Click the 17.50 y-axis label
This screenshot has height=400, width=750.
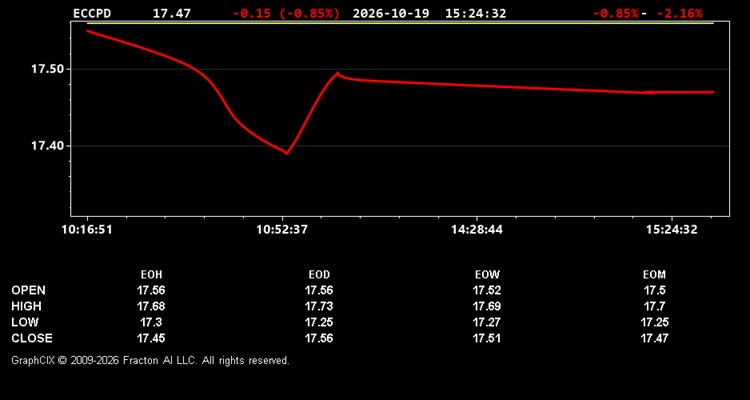click(x=47, y=69)
